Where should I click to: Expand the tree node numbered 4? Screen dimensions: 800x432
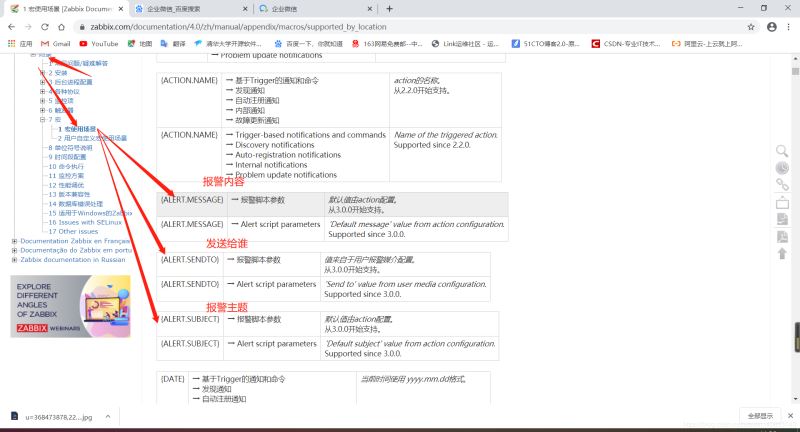43,91
